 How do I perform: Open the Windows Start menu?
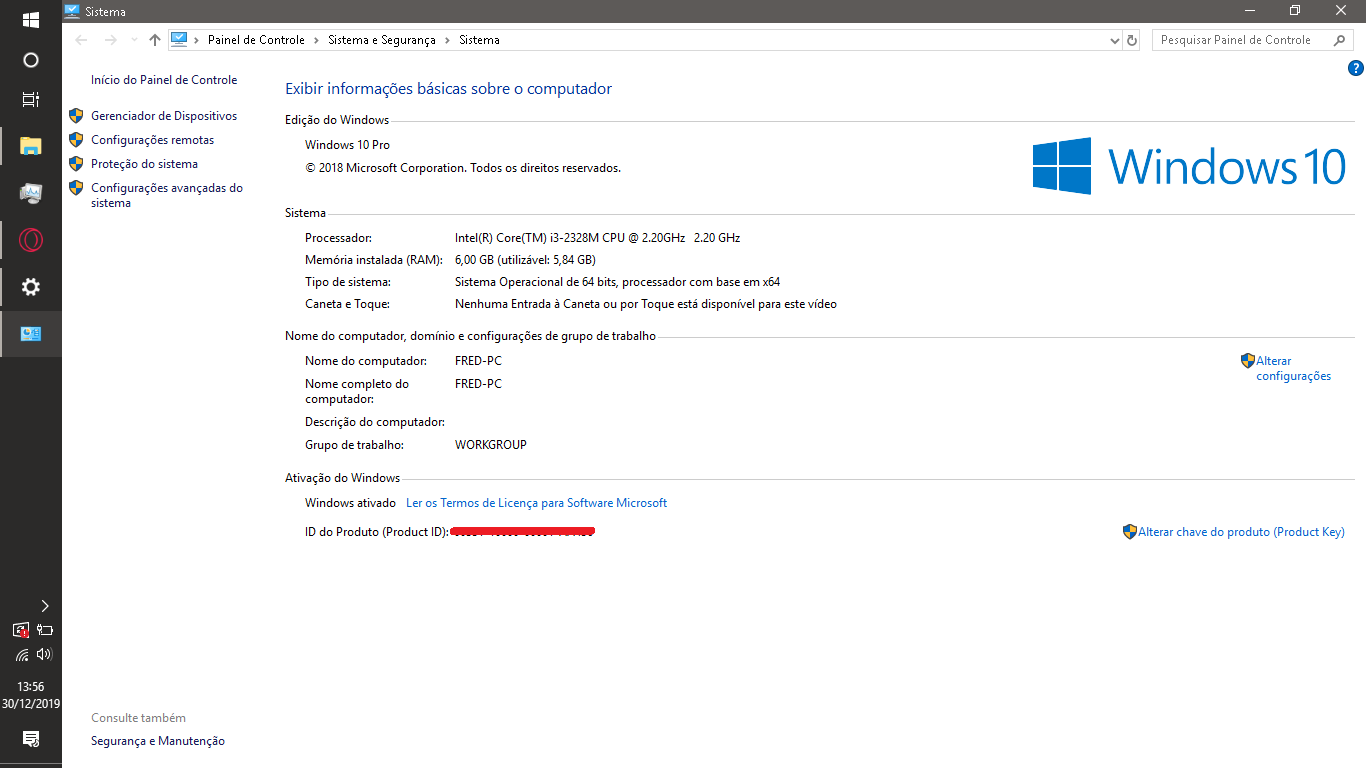pos(30,20)
